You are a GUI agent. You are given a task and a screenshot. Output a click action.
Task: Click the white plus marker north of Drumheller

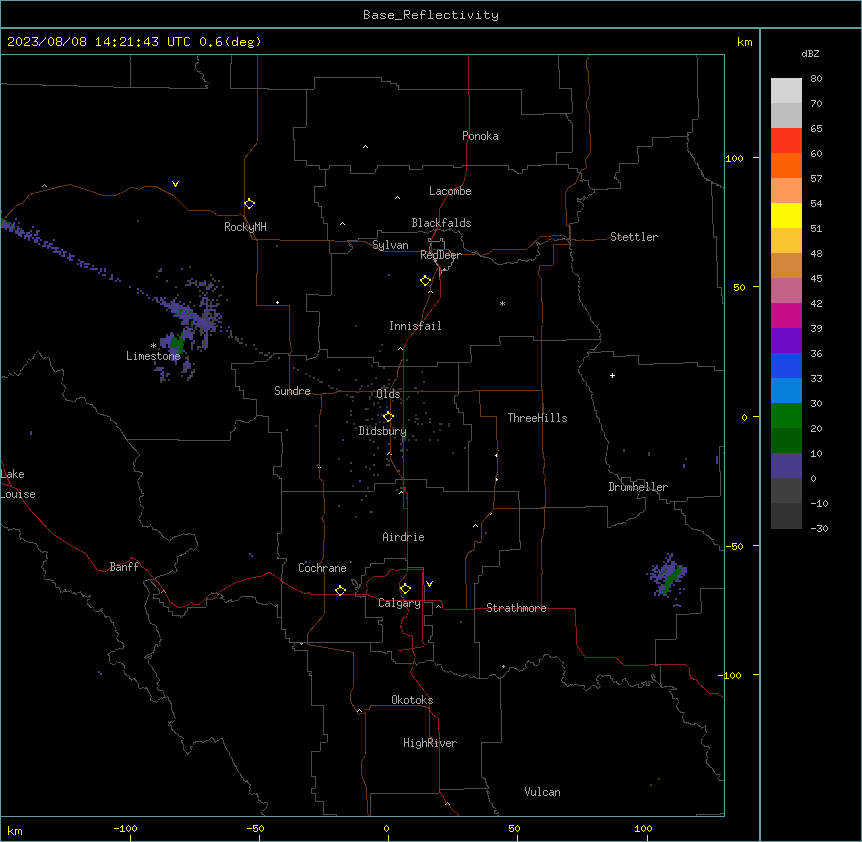pos(612,375)
